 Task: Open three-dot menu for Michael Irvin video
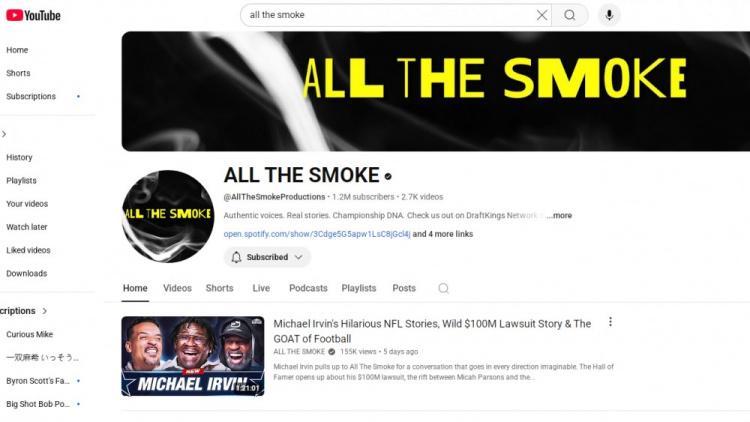(x=610, y=322)
